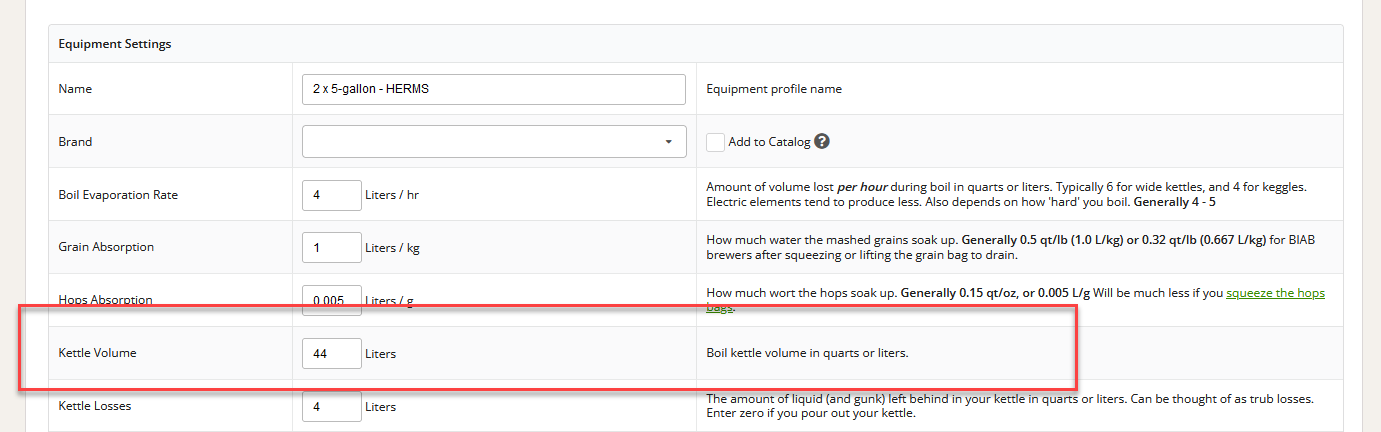Click the Kettle Losses row label
This screenshot has width=1381, height=432.
(95, 407)
